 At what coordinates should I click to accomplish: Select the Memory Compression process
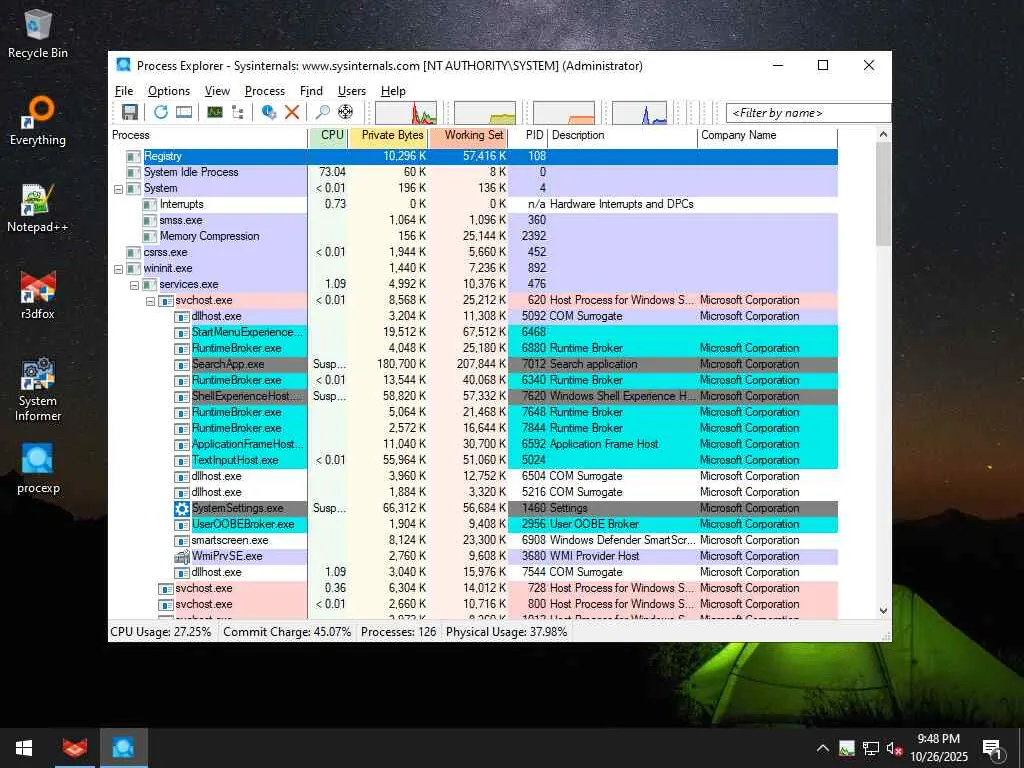tap(209, 236)
